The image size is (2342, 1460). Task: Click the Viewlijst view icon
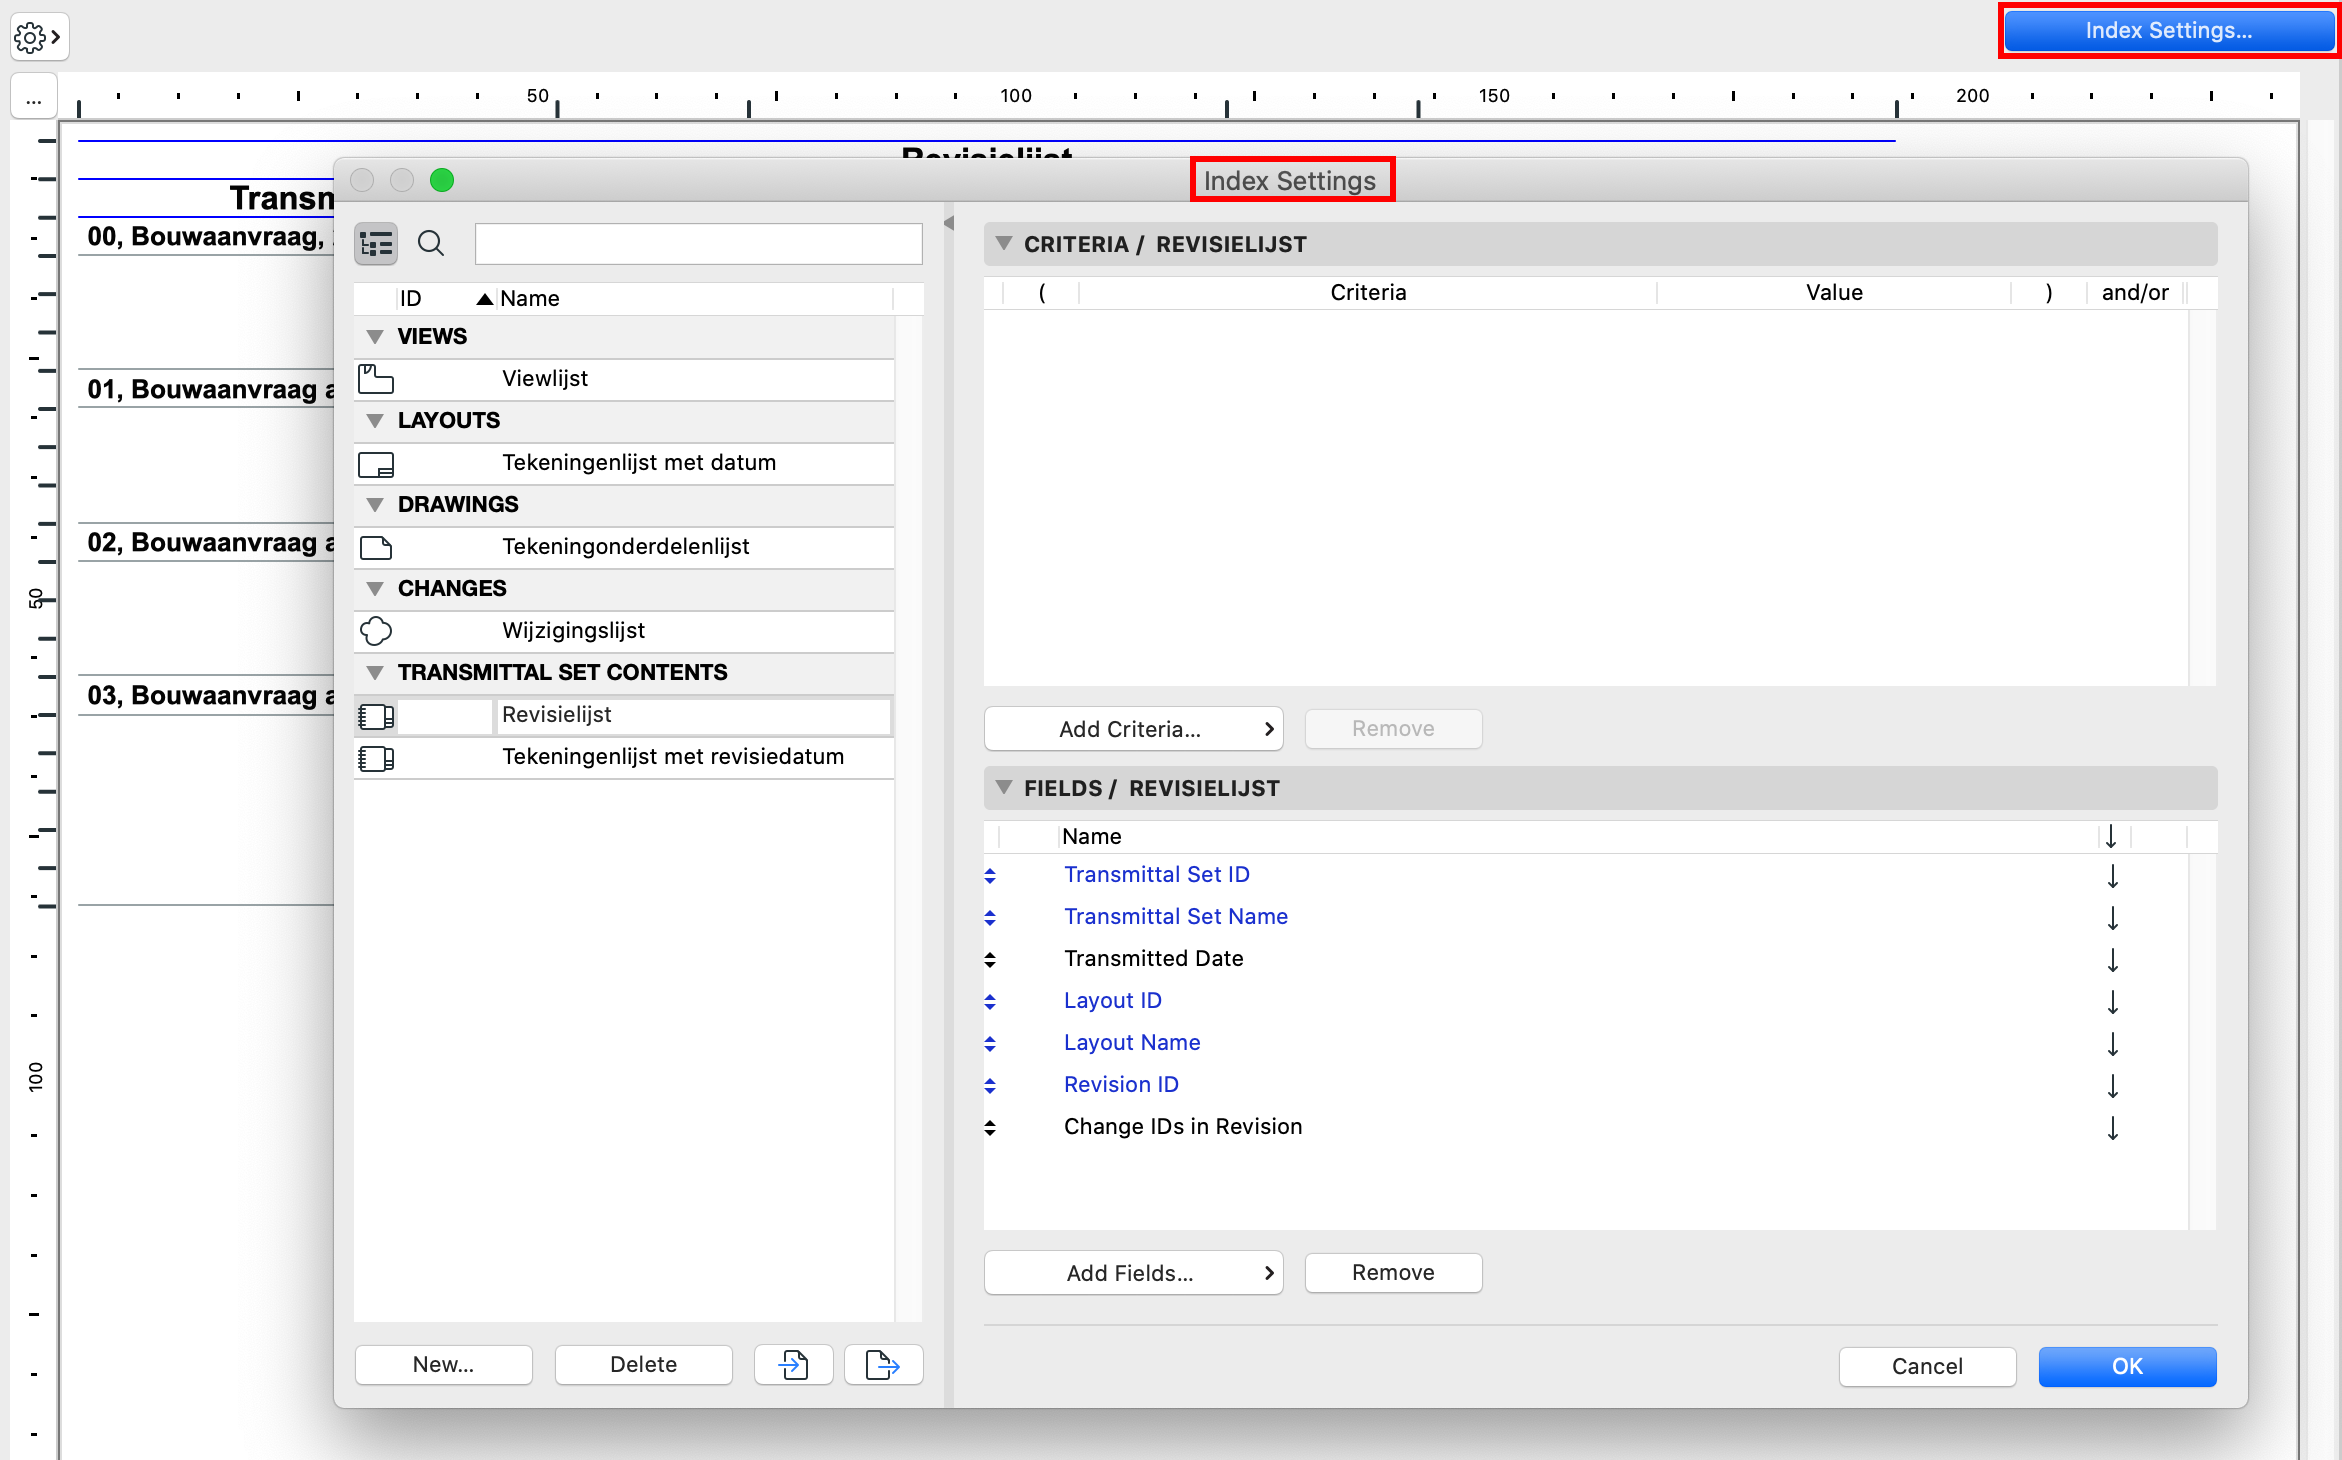[x=376, y=379]
